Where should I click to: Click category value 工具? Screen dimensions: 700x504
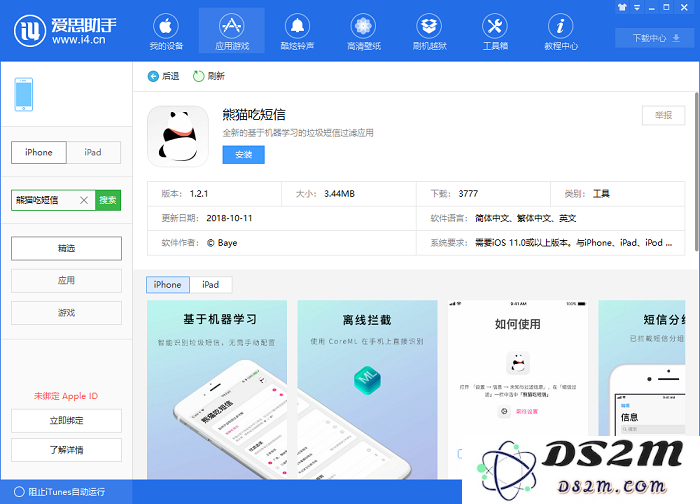[x=601, y=194]
